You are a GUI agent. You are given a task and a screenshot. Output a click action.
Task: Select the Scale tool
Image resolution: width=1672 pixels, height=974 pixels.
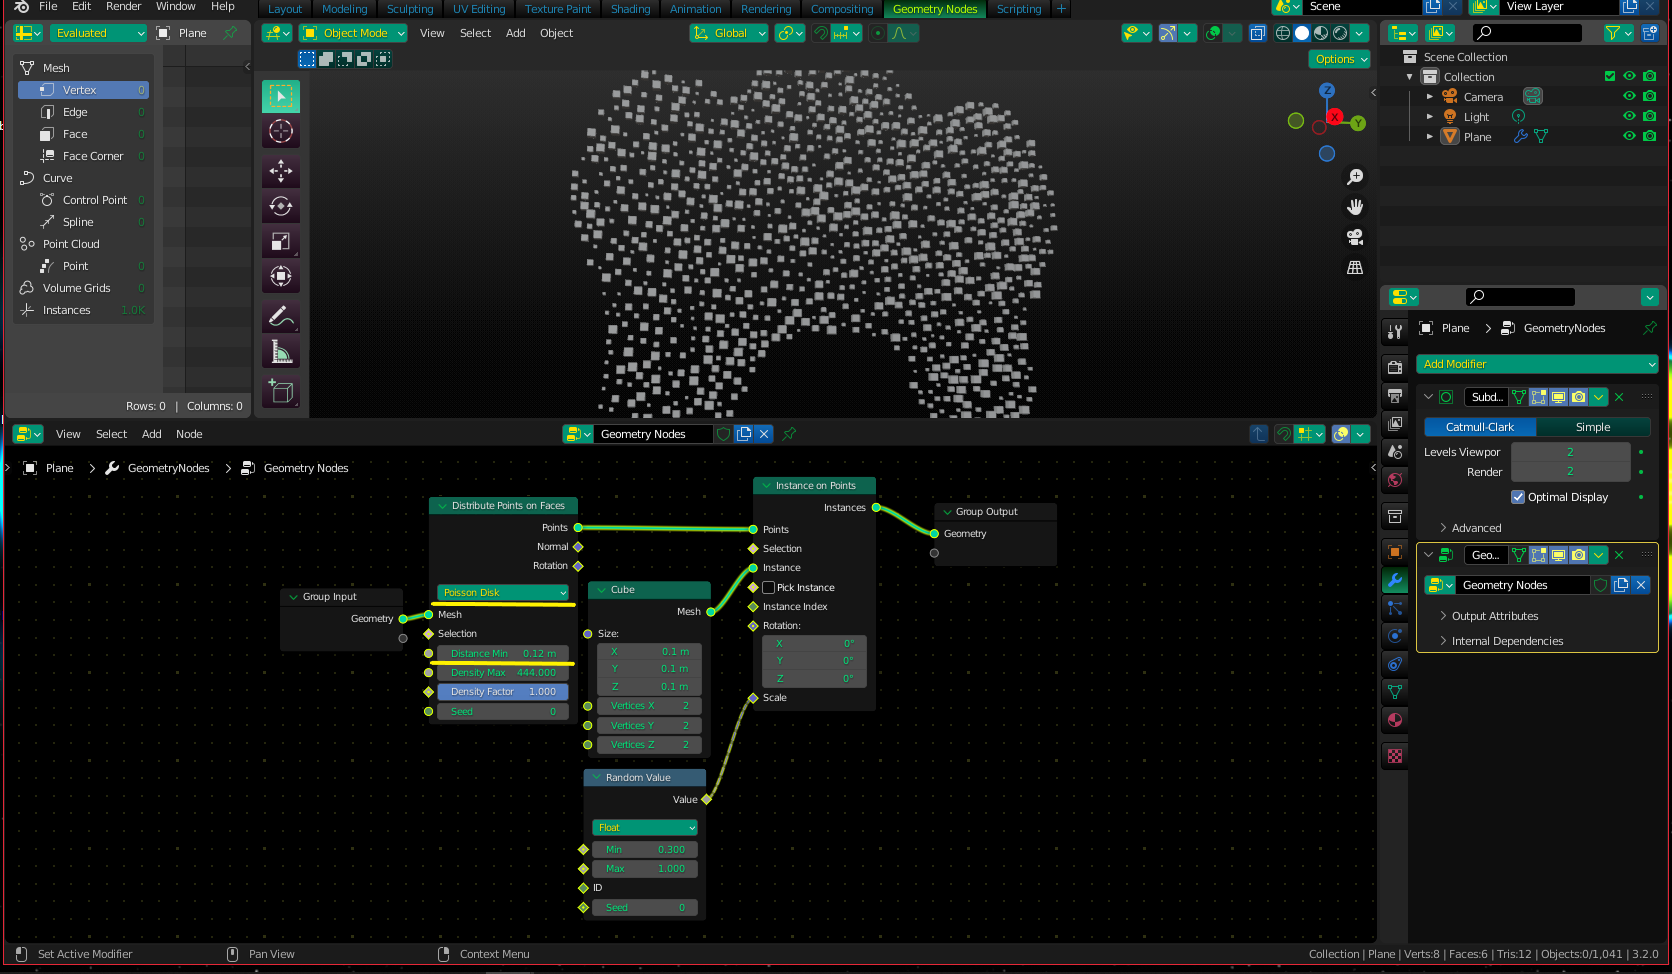[281, 241]
